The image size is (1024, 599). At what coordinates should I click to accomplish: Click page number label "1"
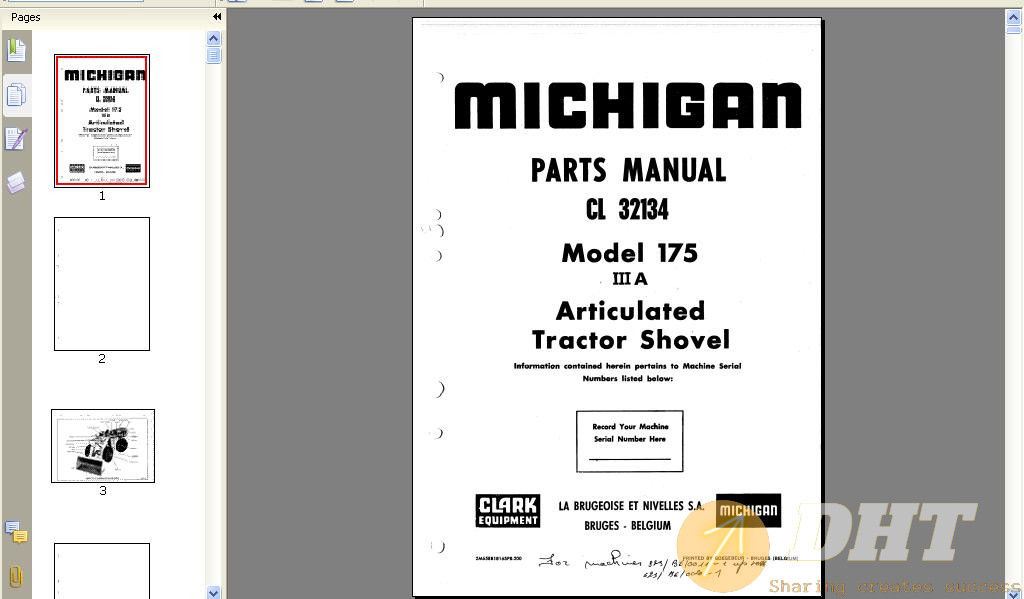[x=102, y=196]
